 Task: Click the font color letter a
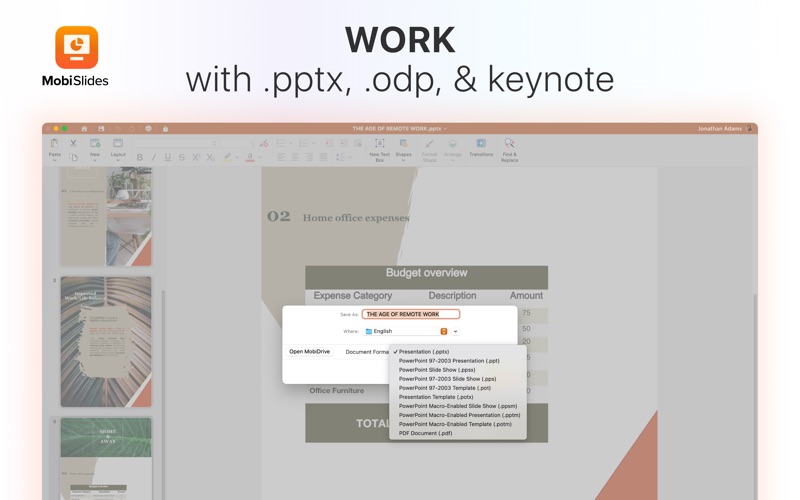pyautogui.click(x=249, y=157)
